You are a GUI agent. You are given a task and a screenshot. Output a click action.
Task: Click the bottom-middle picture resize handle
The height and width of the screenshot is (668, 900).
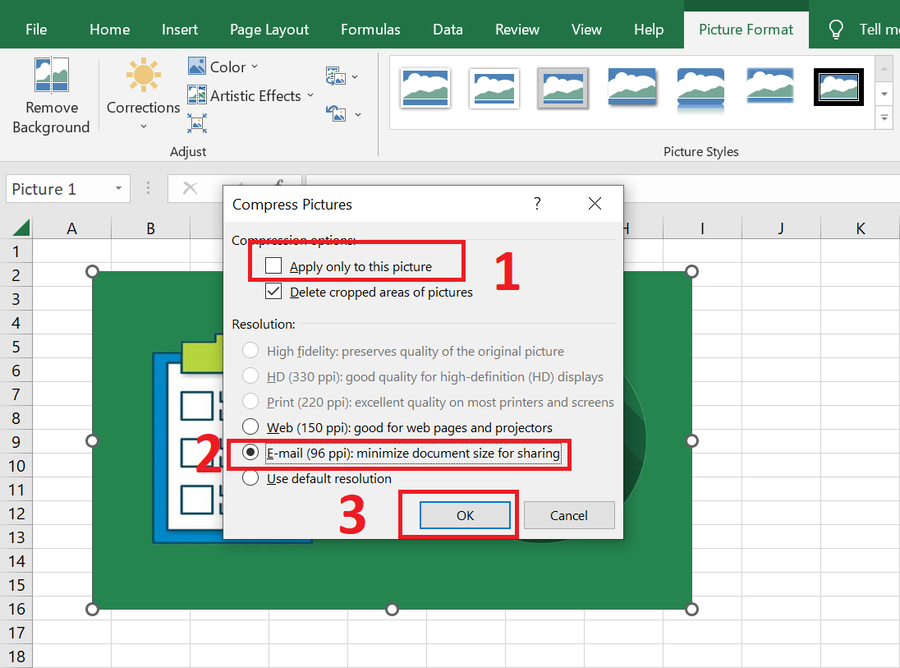point(392,608)
